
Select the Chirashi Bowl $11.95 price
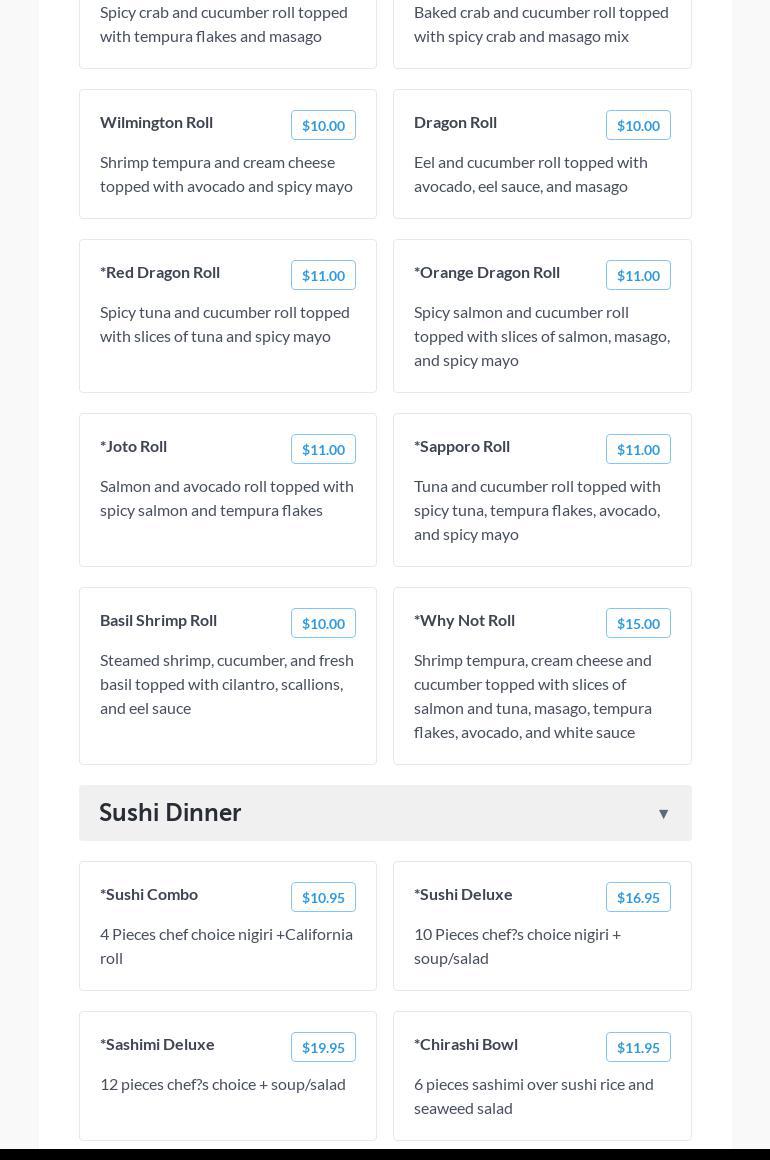[637, 1048]
